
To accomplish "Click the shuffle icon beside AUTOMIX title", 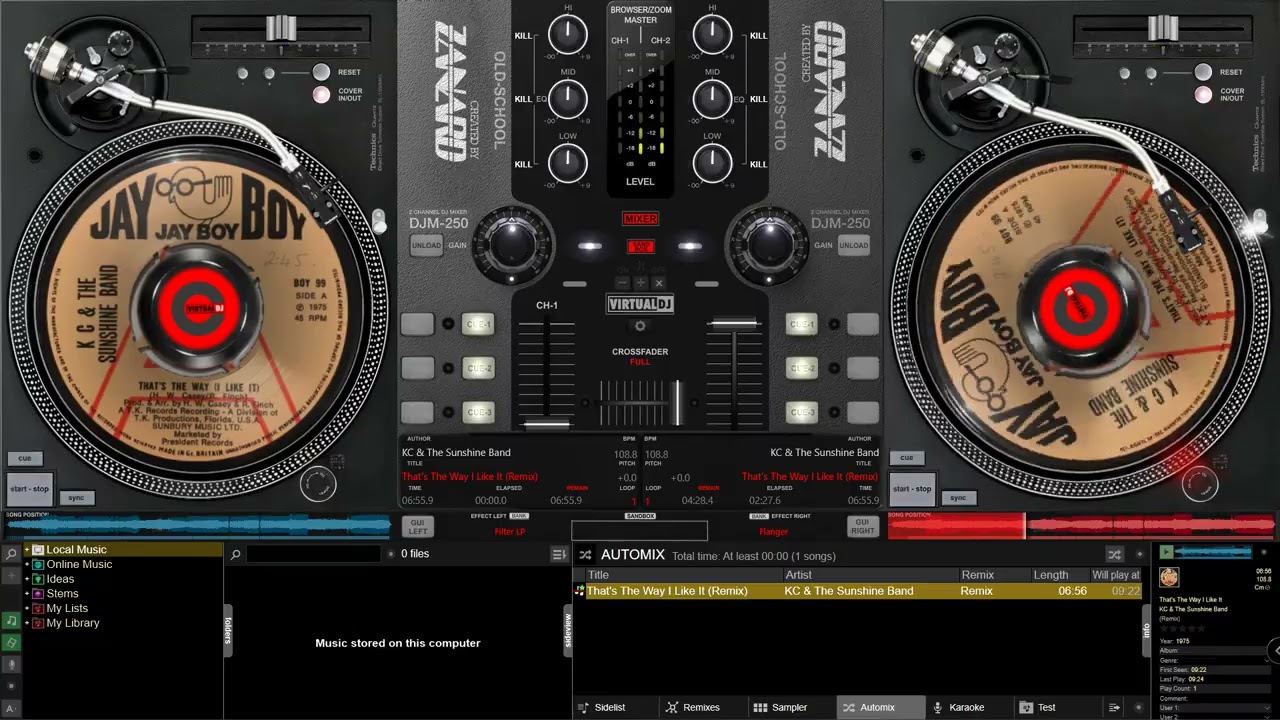I will click(x=586, y=554).
